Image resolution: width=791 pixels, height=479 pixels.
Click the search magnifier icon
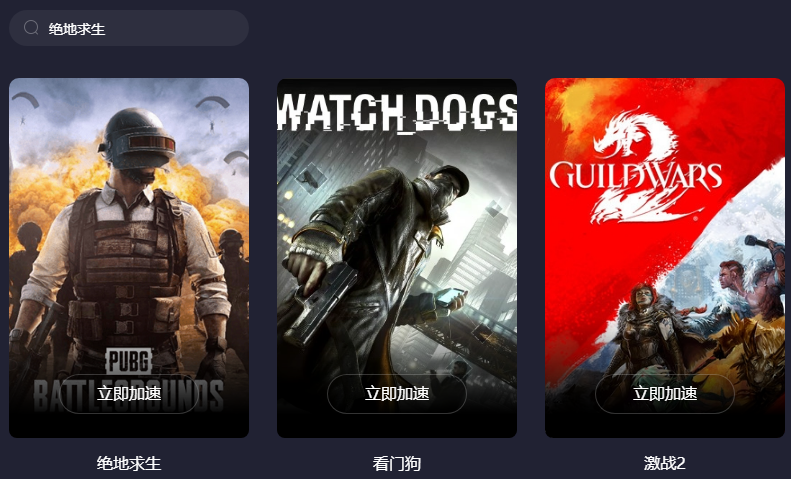coord(31,28)
